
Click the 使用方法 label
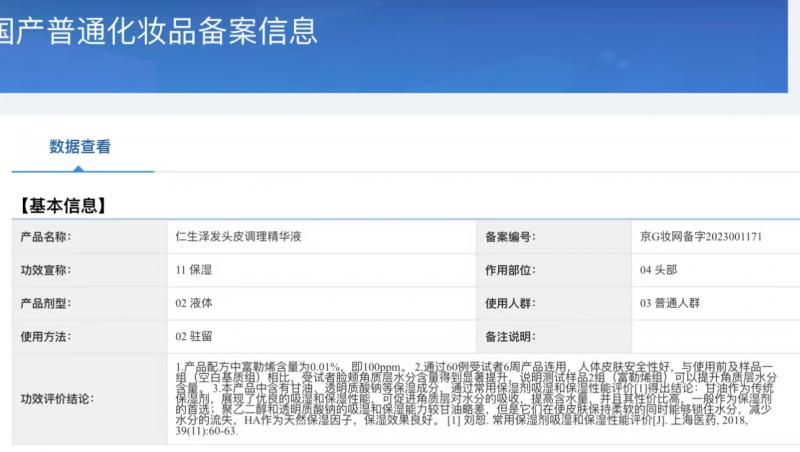(x=46, y=337)
